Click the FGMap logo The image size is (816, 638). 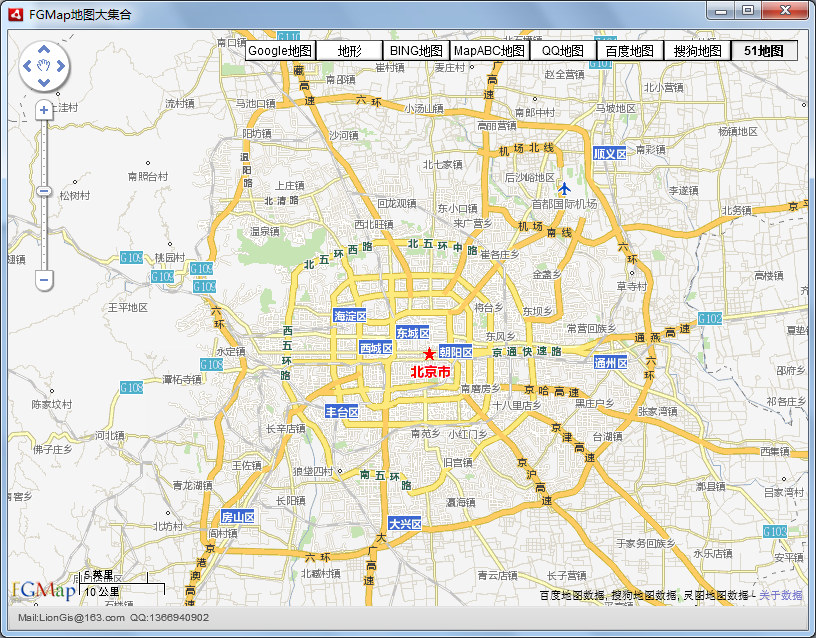44,589
